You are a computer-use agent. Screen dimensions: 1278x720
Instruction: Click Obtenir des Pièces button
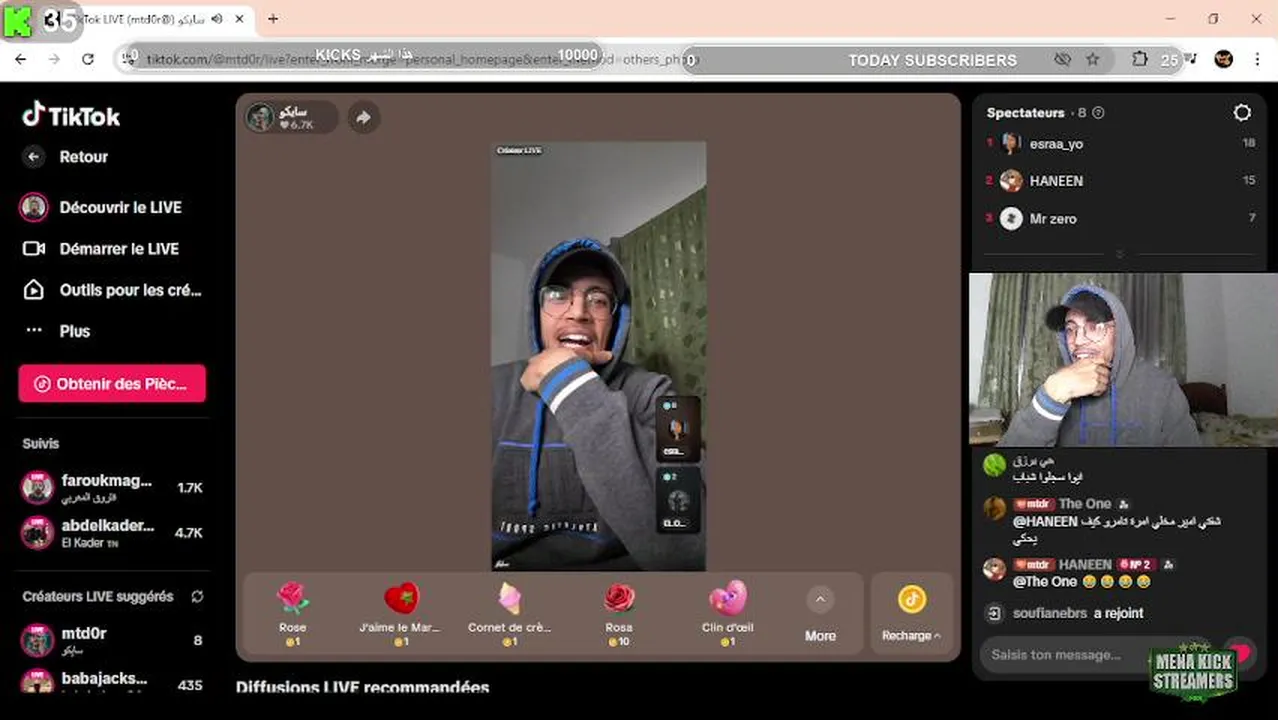tap(112, 383)
